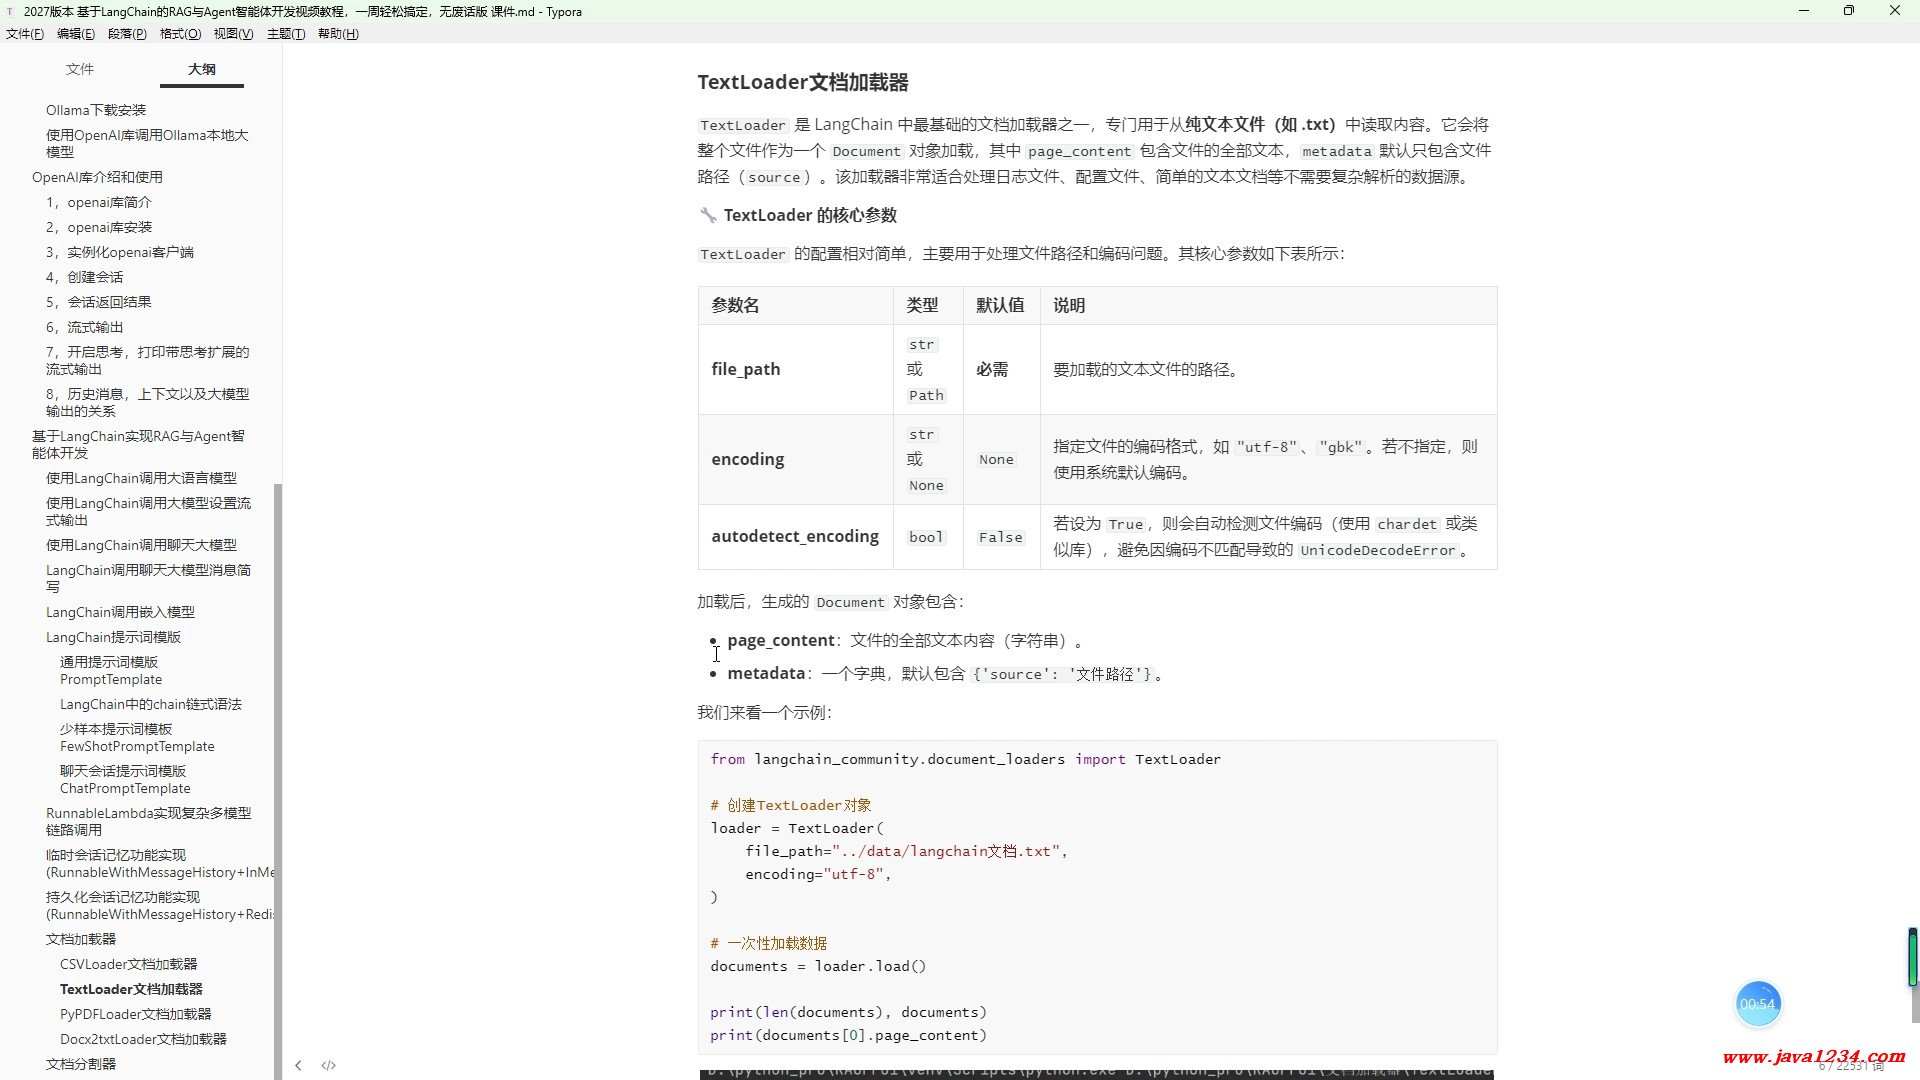Open the 文件(F) menu
The width and height of the screenshot is (1920, 1080).
25,34
